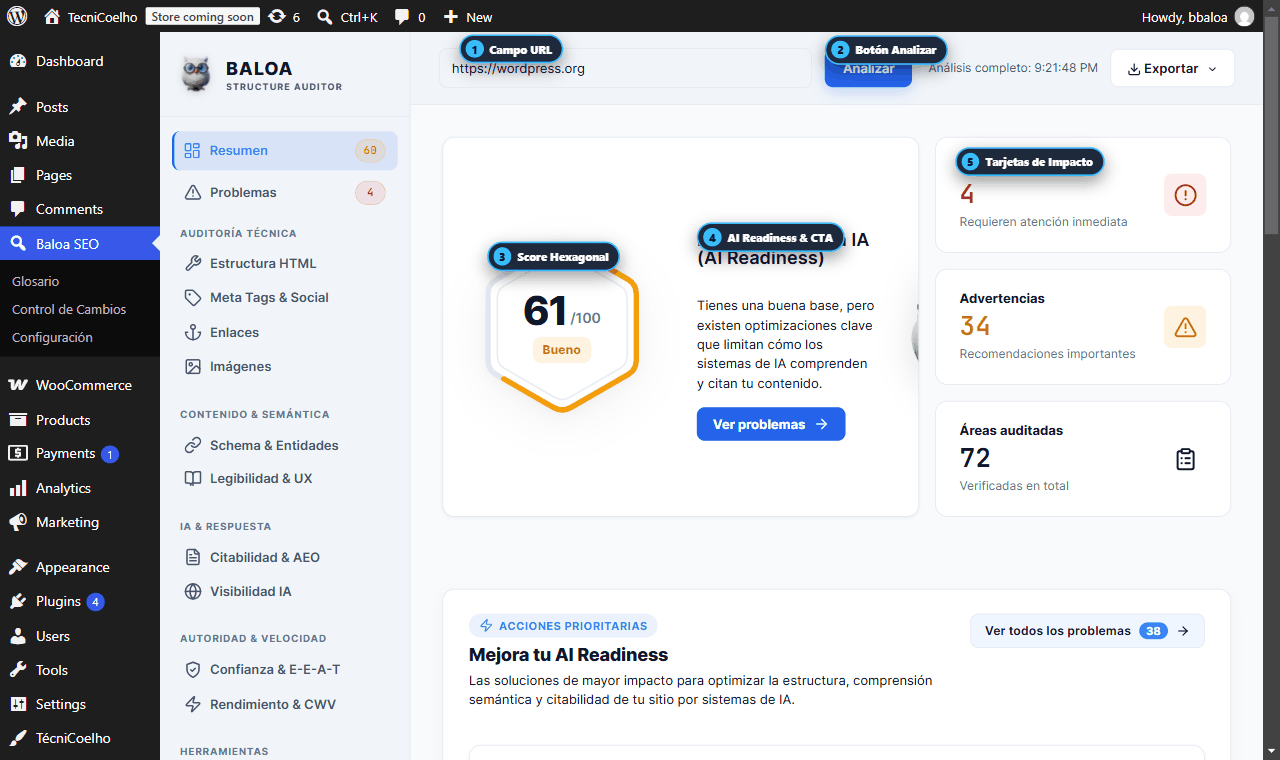Click the Payments menu icon
Viewport: 1280px width, 760px height.
(18, 453)
